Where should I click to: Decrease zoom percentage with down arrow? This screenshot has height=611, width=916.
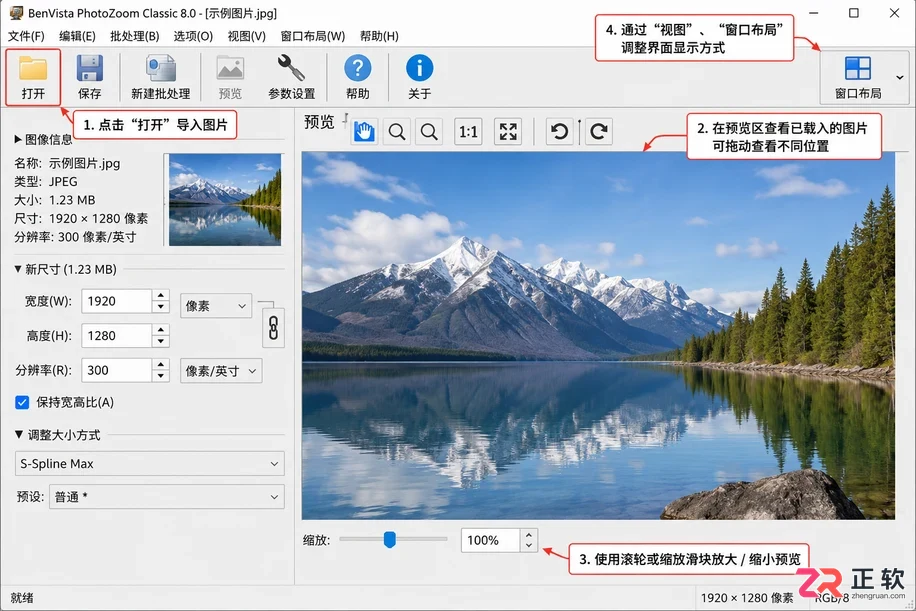point(529,546)
